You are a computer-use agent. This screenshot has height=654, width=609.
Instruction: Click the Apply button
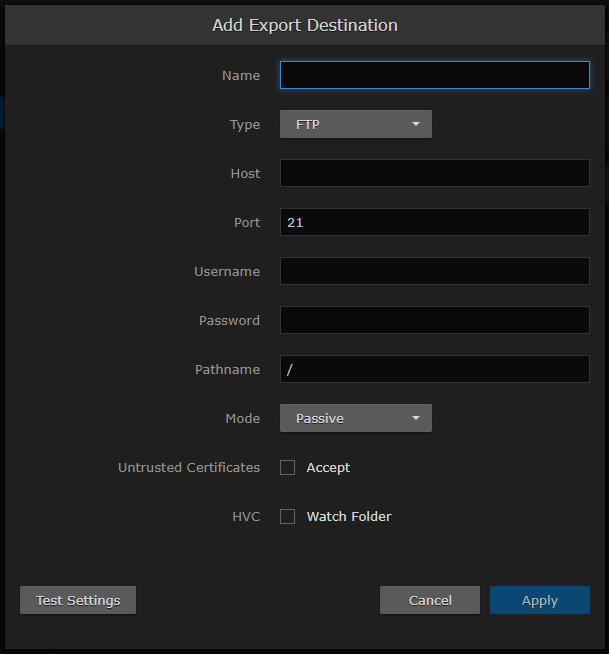point(539,600)
